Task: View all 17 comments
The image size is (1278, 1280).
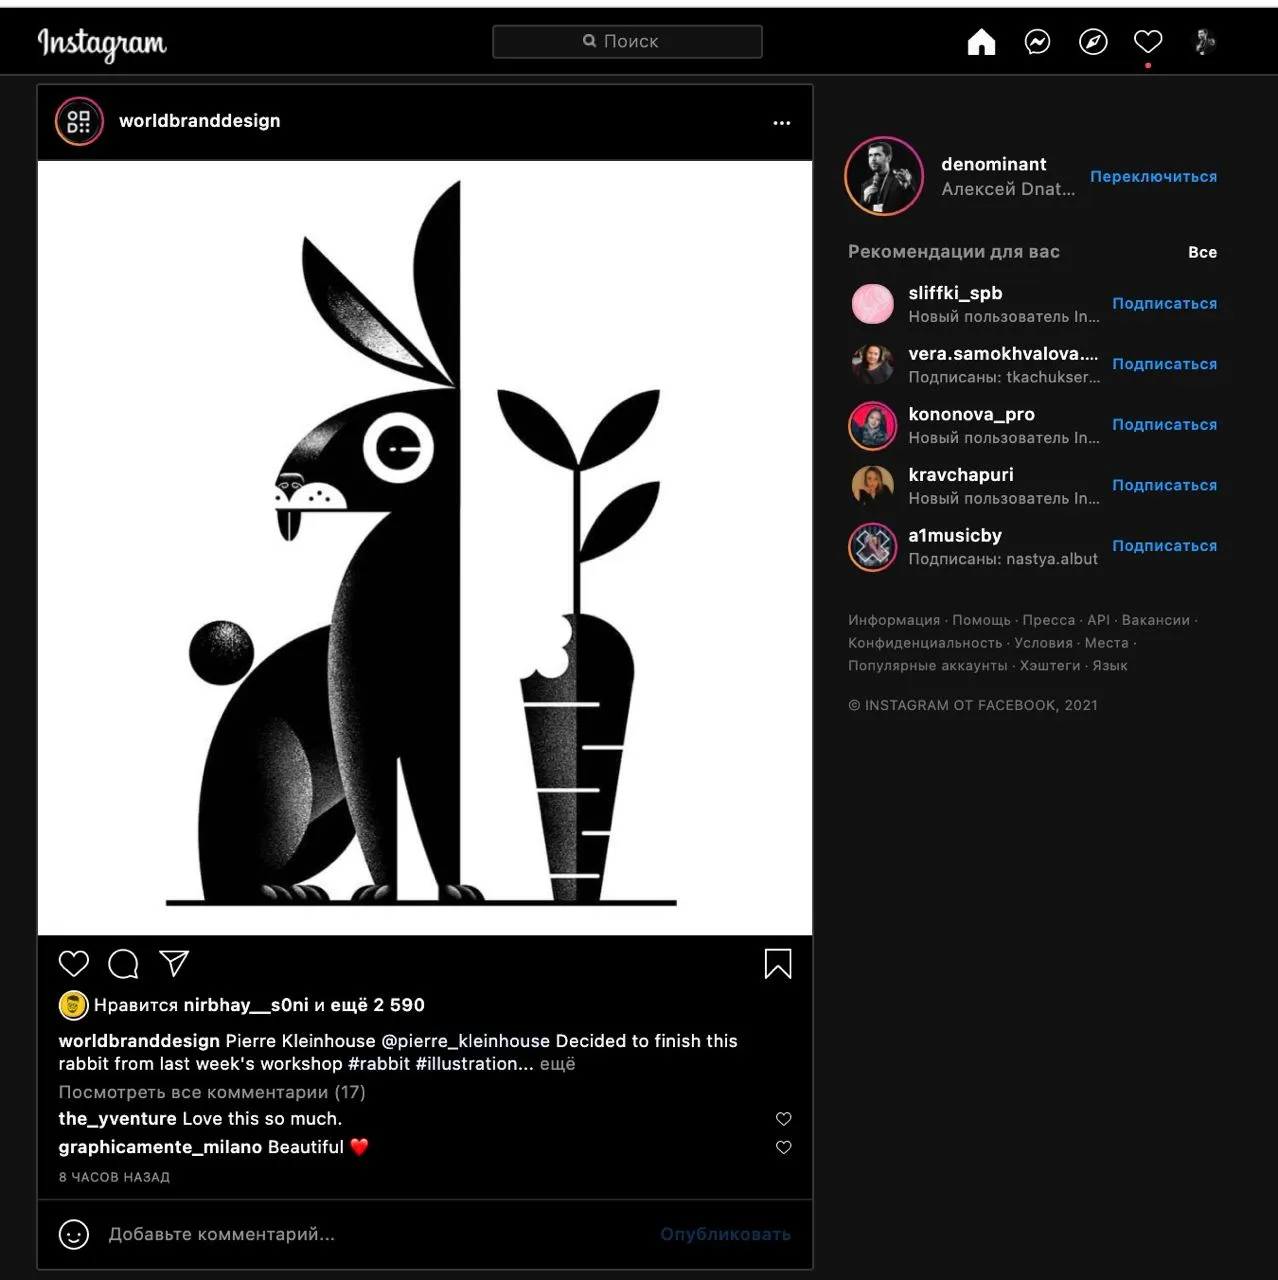Action: (x=212, y=1092)
